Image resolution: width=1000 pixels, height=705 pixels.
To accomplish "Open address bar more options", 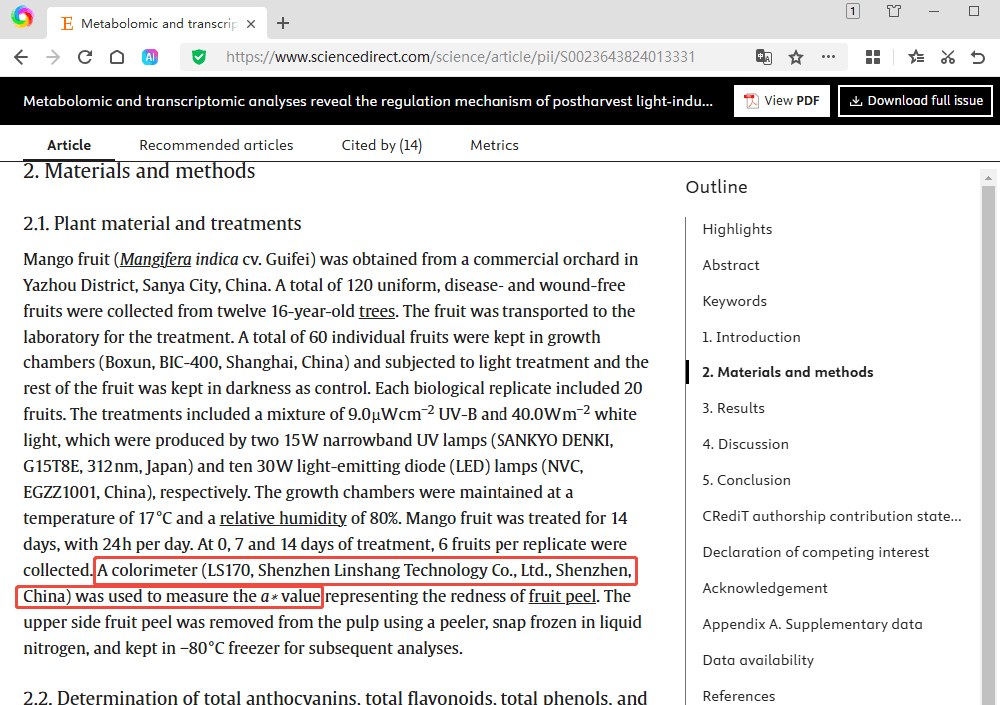I will coord(828,57).
